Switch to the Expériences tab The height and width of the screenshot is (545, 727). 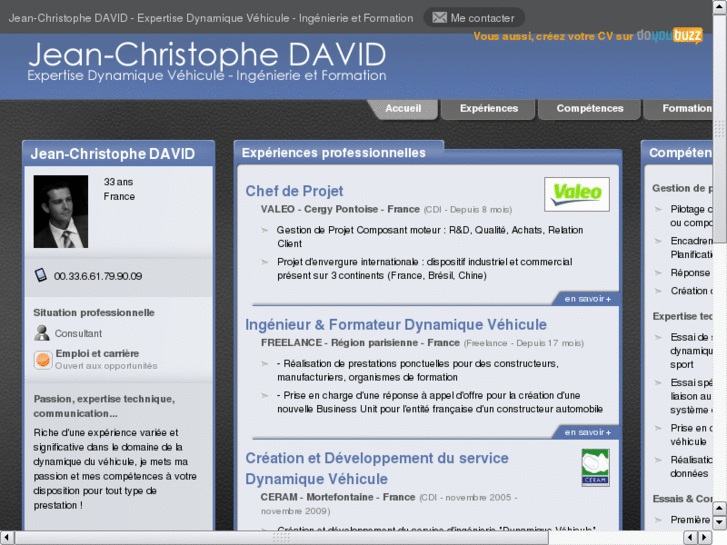point(489,109)
